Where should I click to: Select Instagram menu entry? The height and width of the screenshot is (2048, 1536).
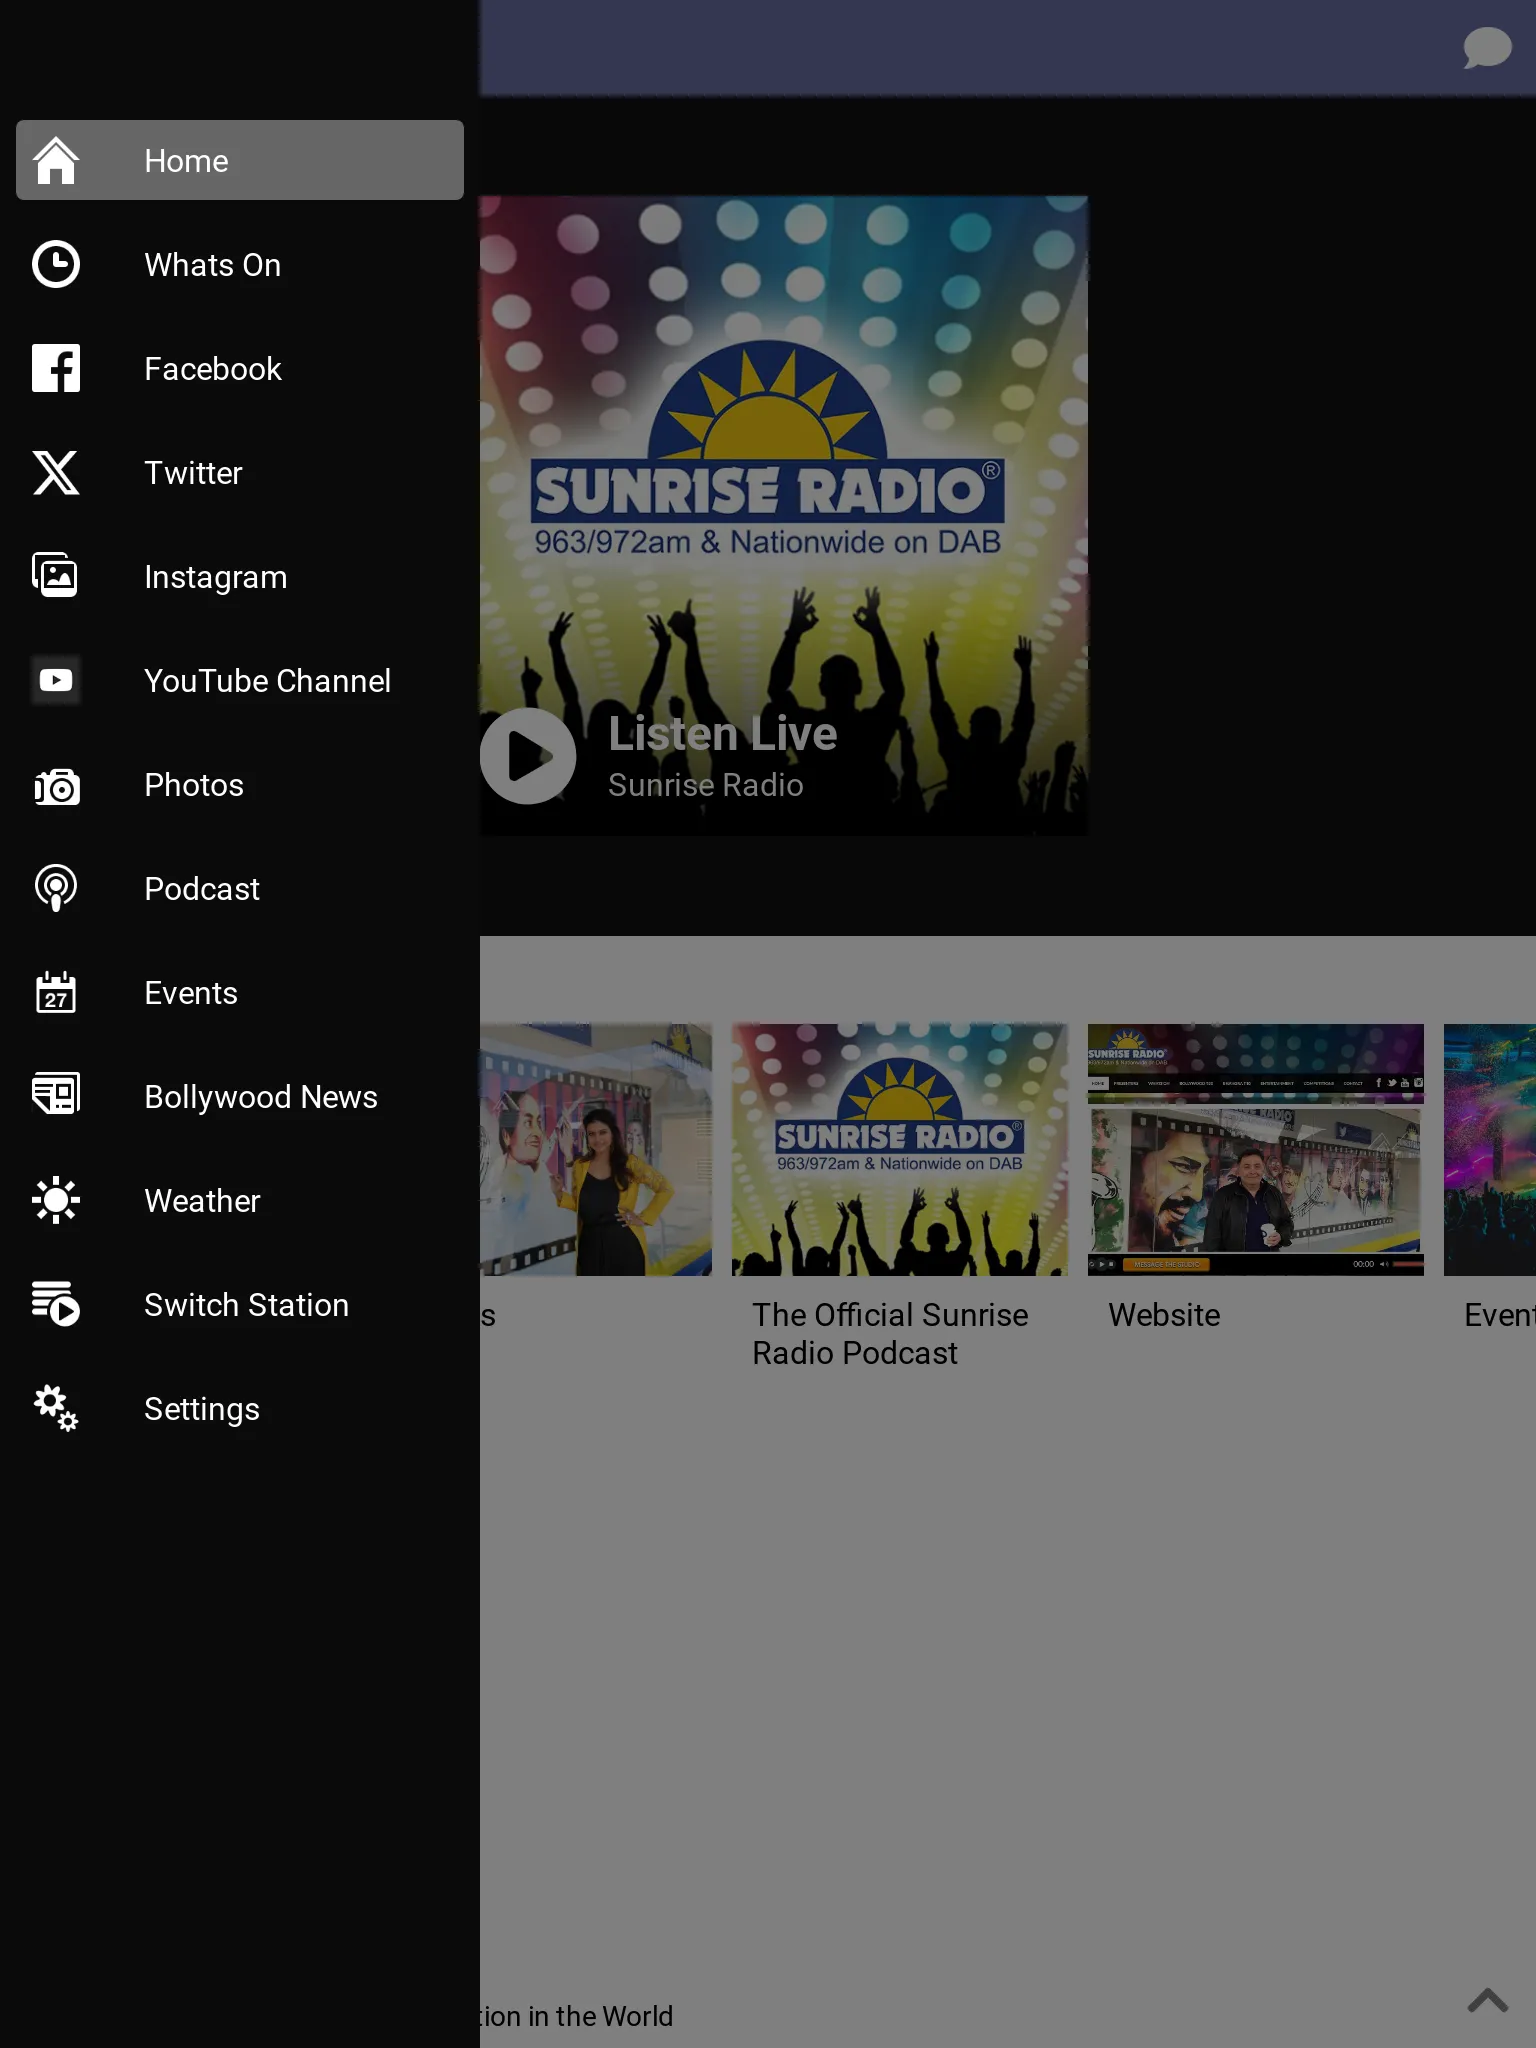(x=240, y=577)
